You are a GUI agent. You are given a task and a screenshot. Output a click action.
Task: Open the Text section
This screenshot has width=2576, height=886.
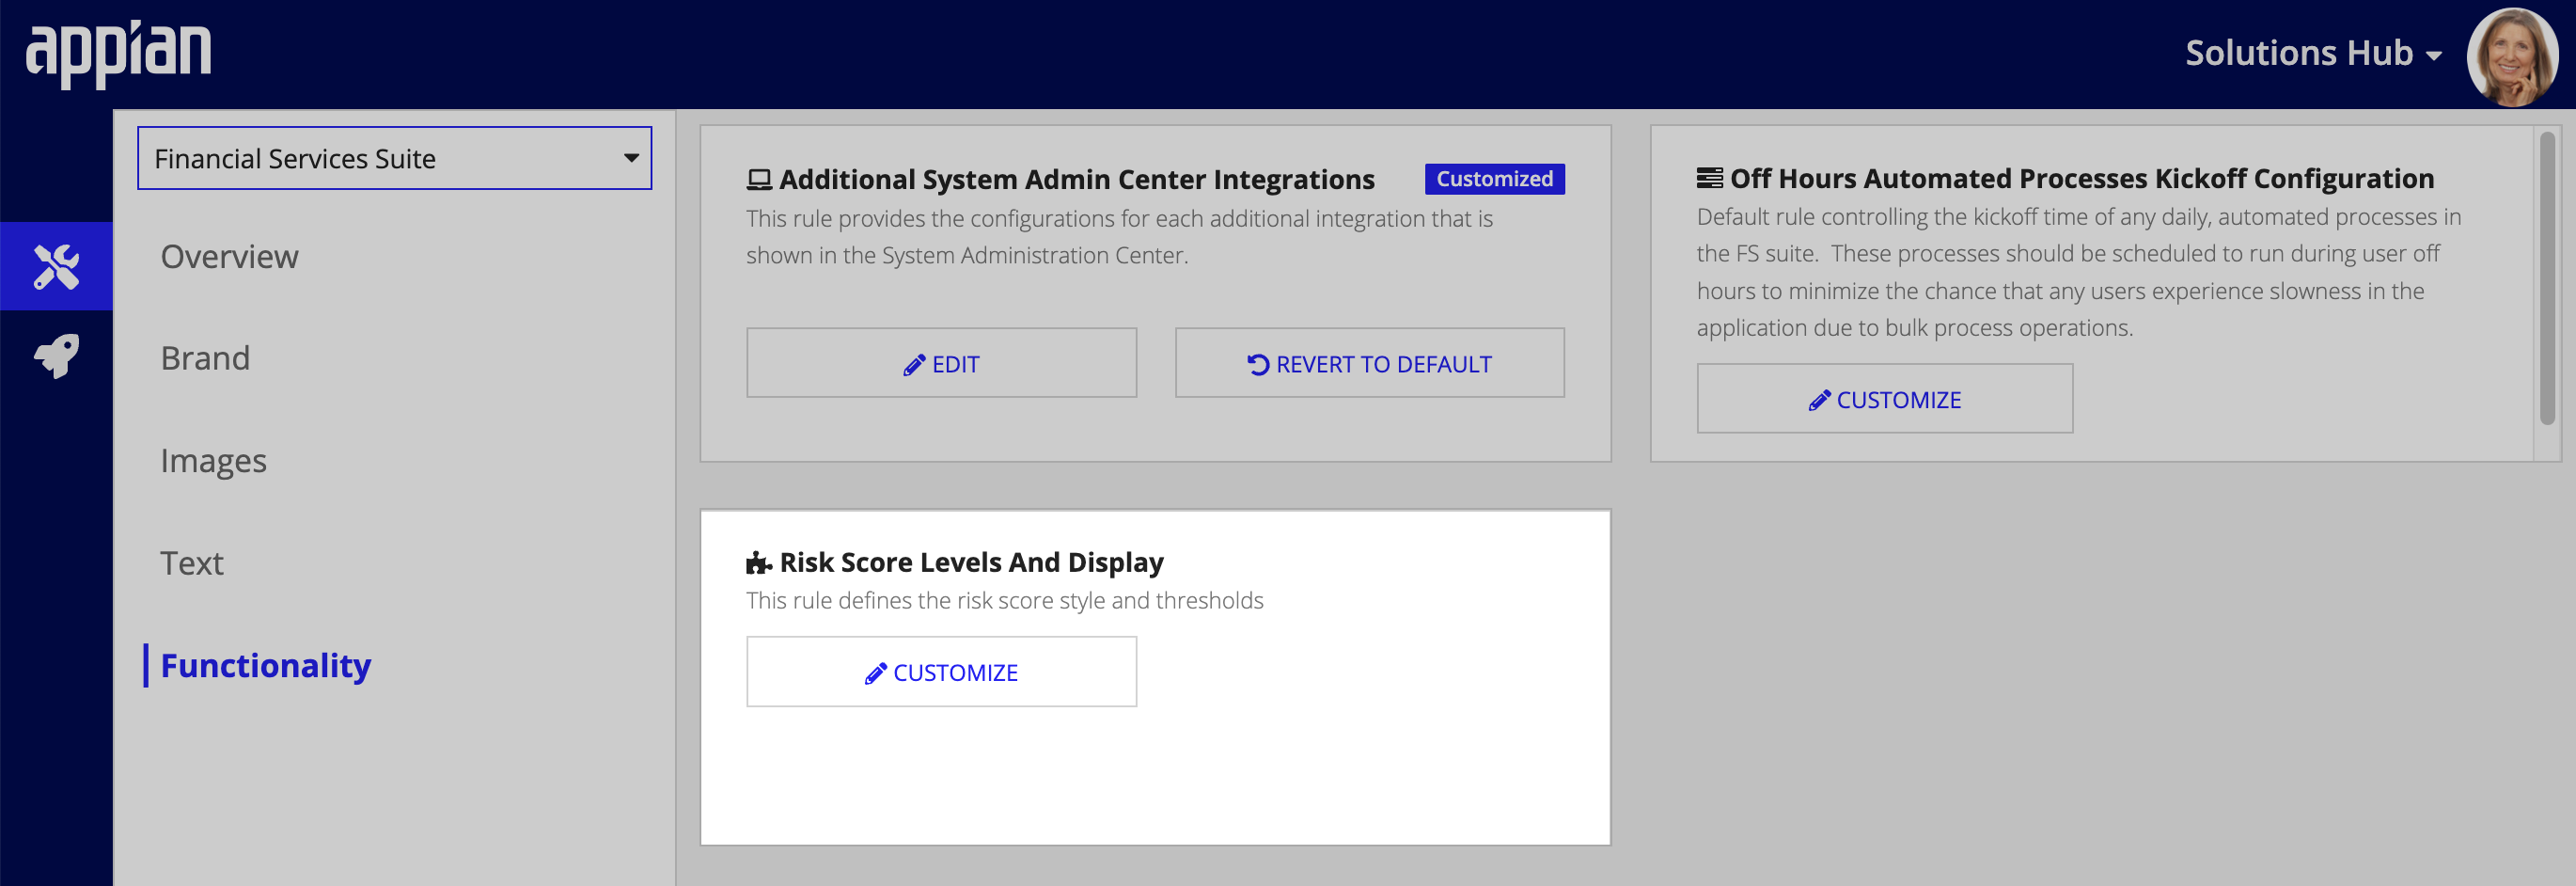(x=192, y=563)
